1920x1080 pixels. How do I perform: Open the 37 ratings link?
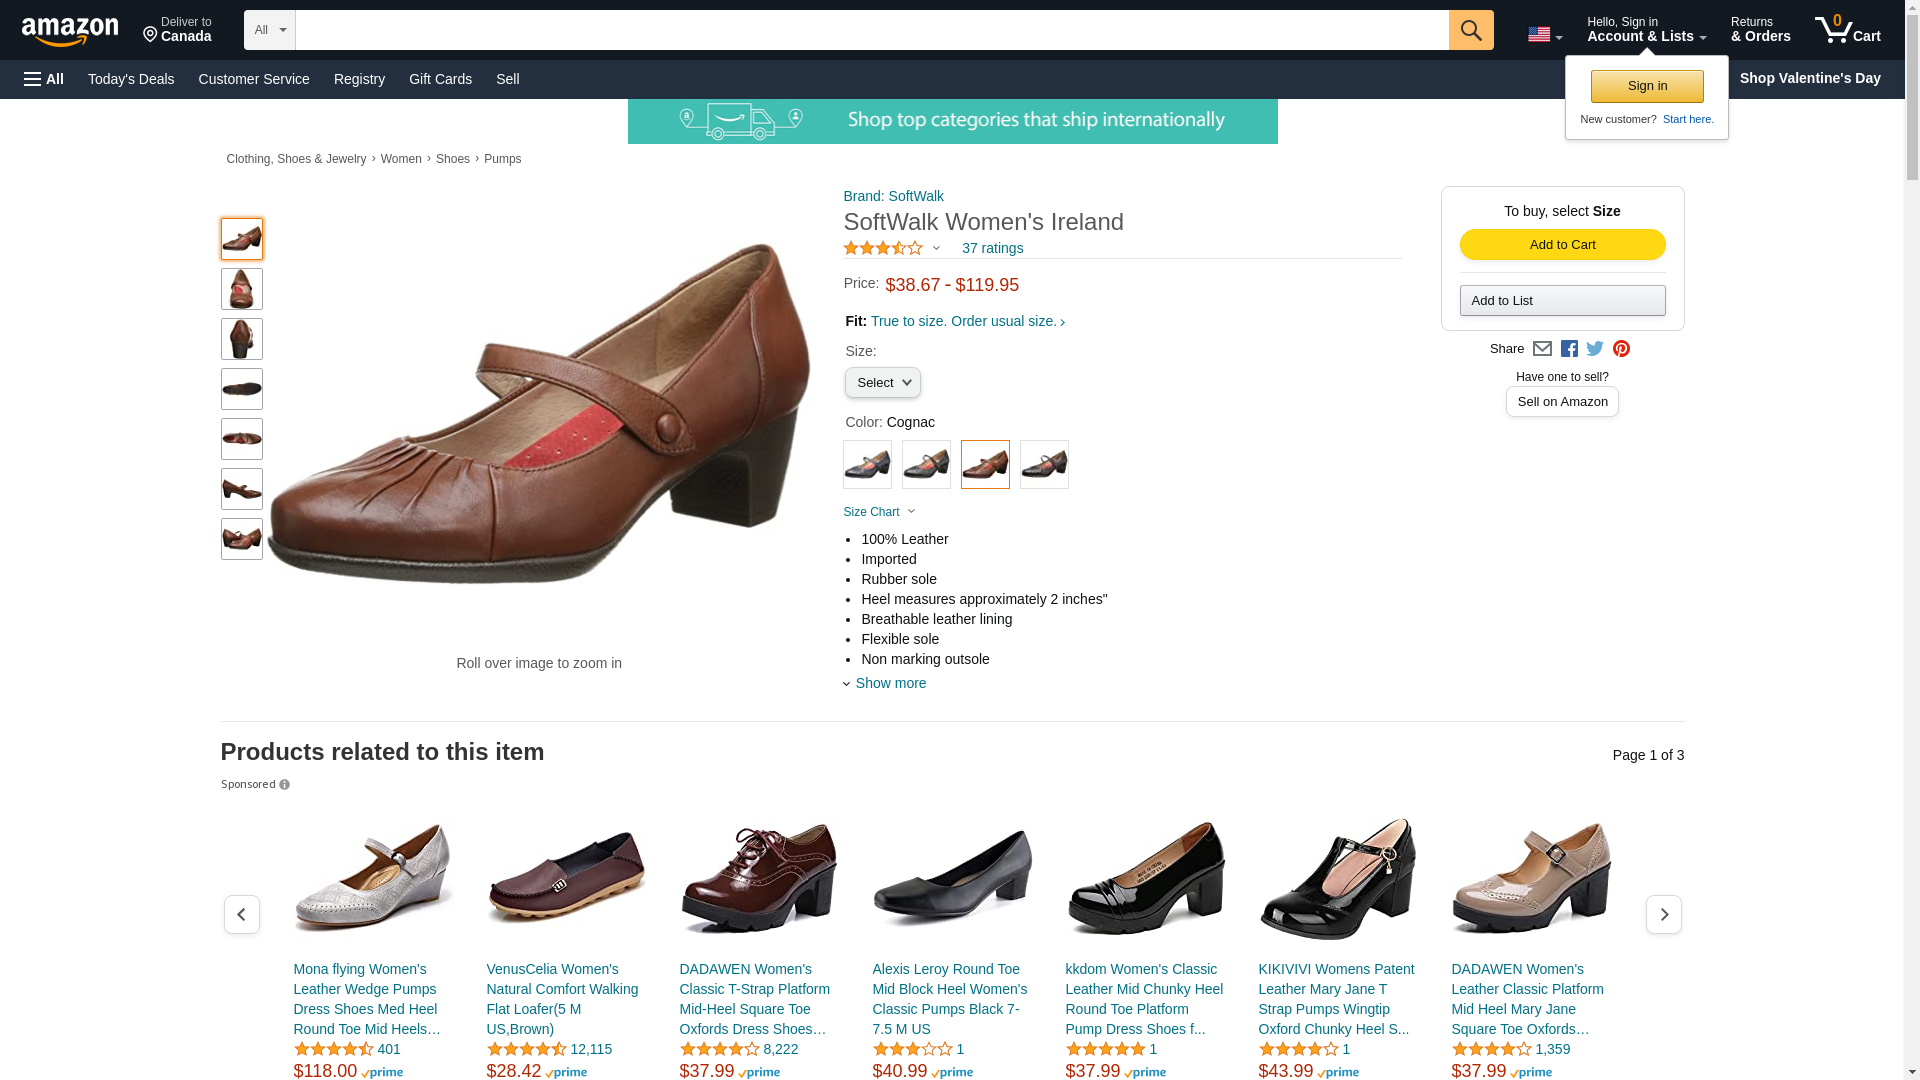tap(992, 248)
